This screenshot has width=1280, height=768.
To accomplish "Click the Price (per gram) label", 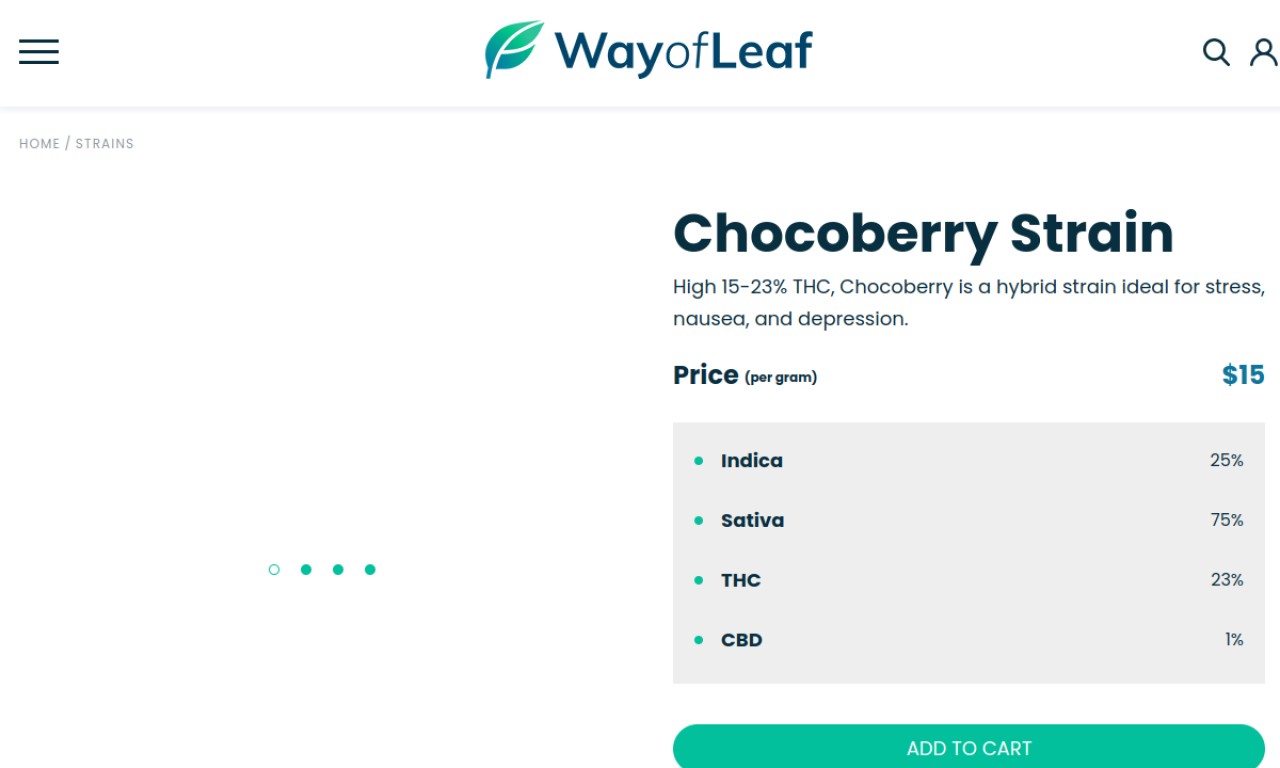I will 745,376.
